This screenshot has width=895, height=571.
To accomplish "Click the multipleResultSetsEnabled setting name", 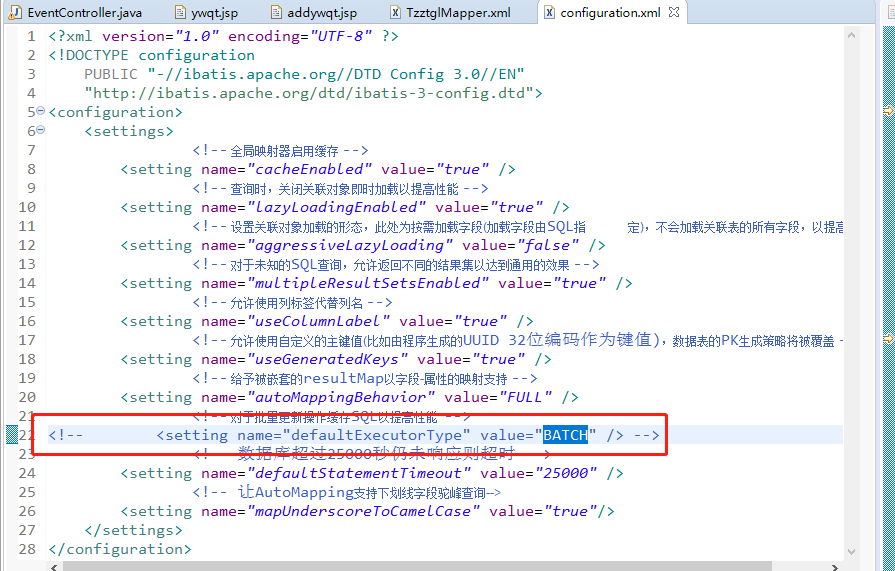I will tap(368, 283).
